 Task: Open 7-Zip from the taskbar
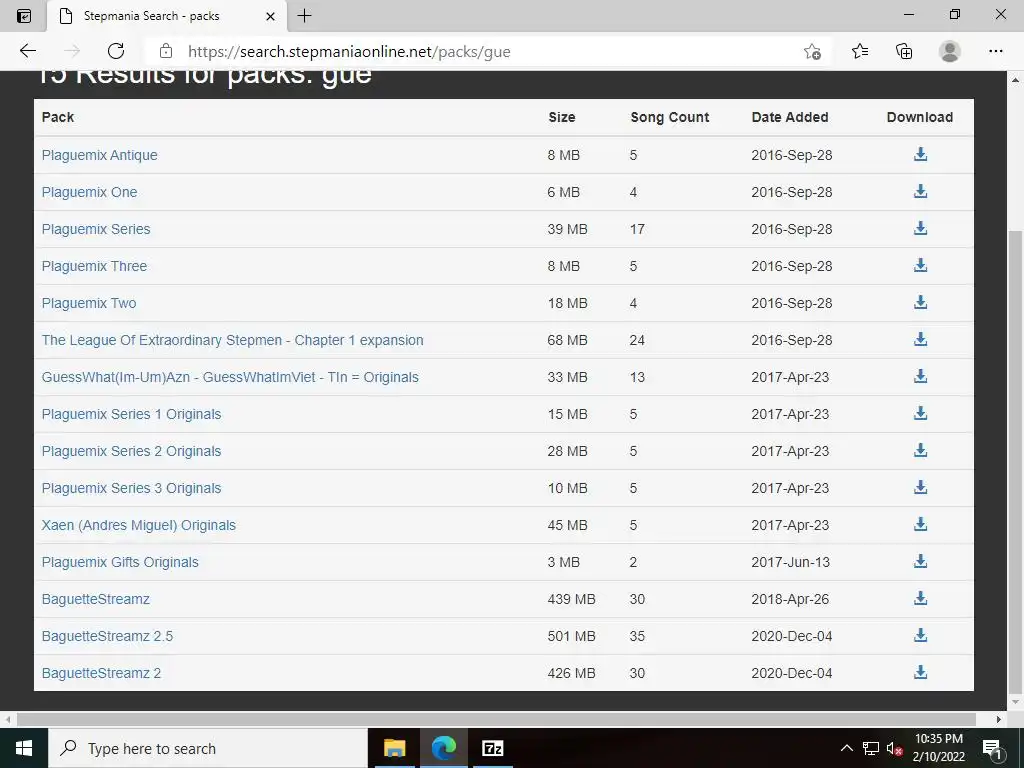[x=492, y=748]
